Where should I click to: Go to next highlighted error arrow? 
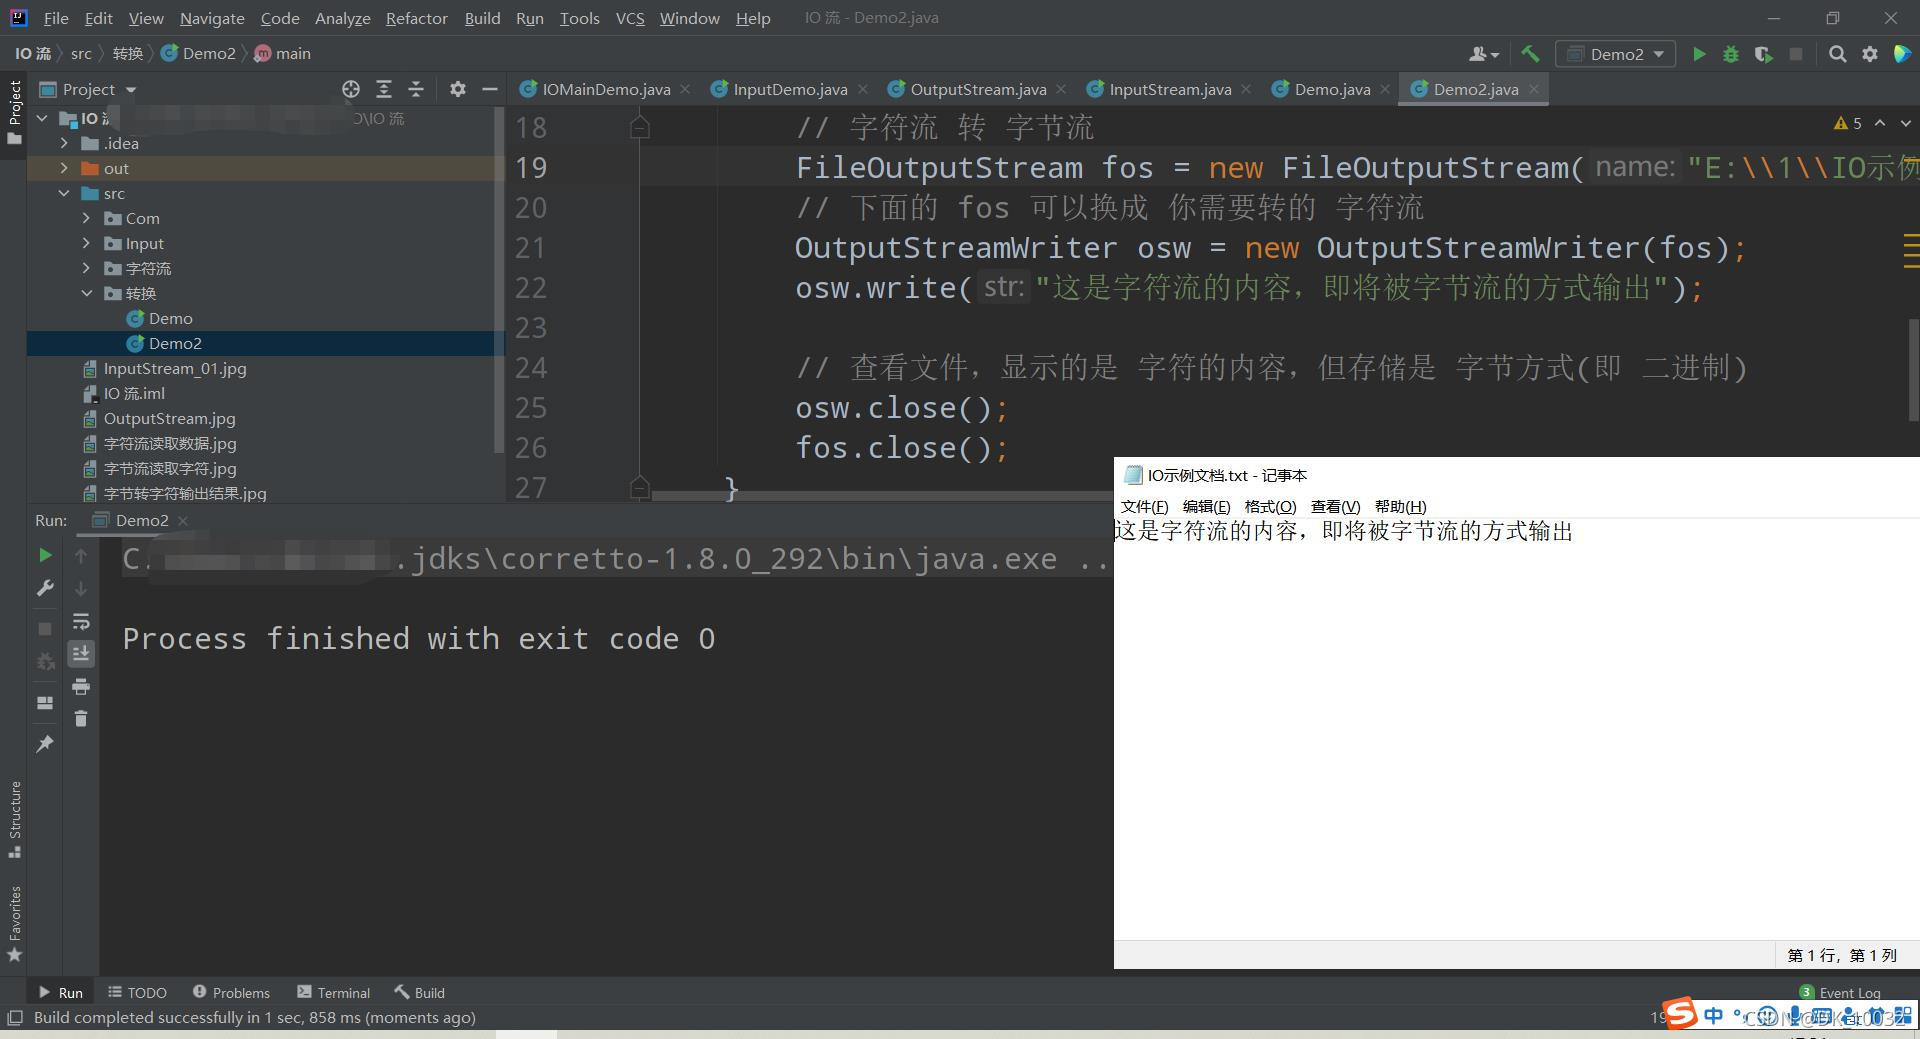1905,123
